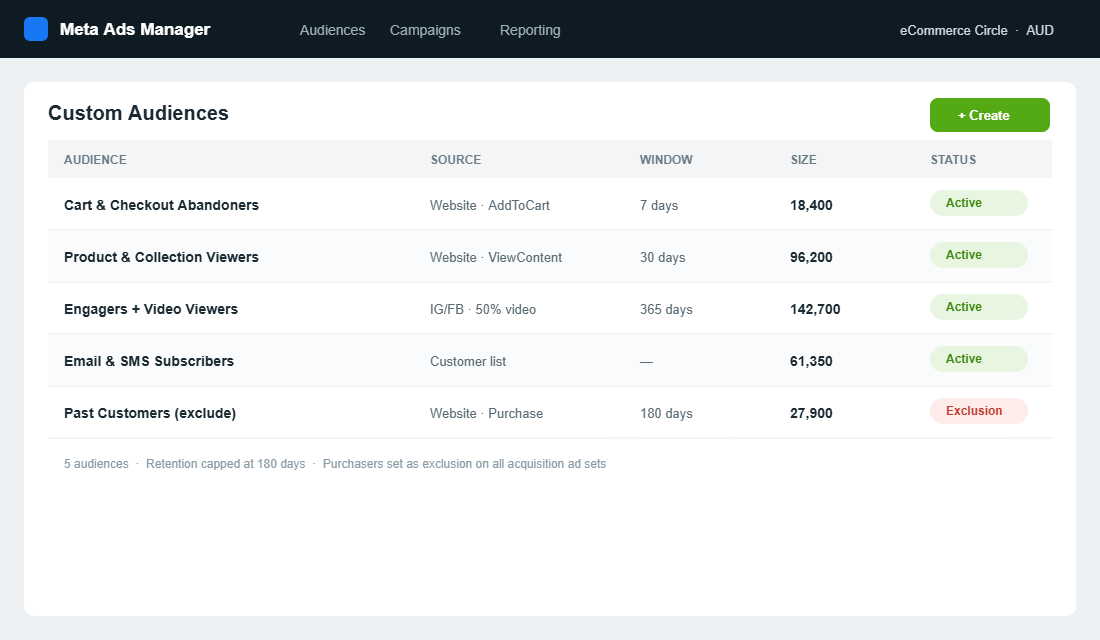Click the 142,700 size value
1100x640 pixels.
click(815, 309)
